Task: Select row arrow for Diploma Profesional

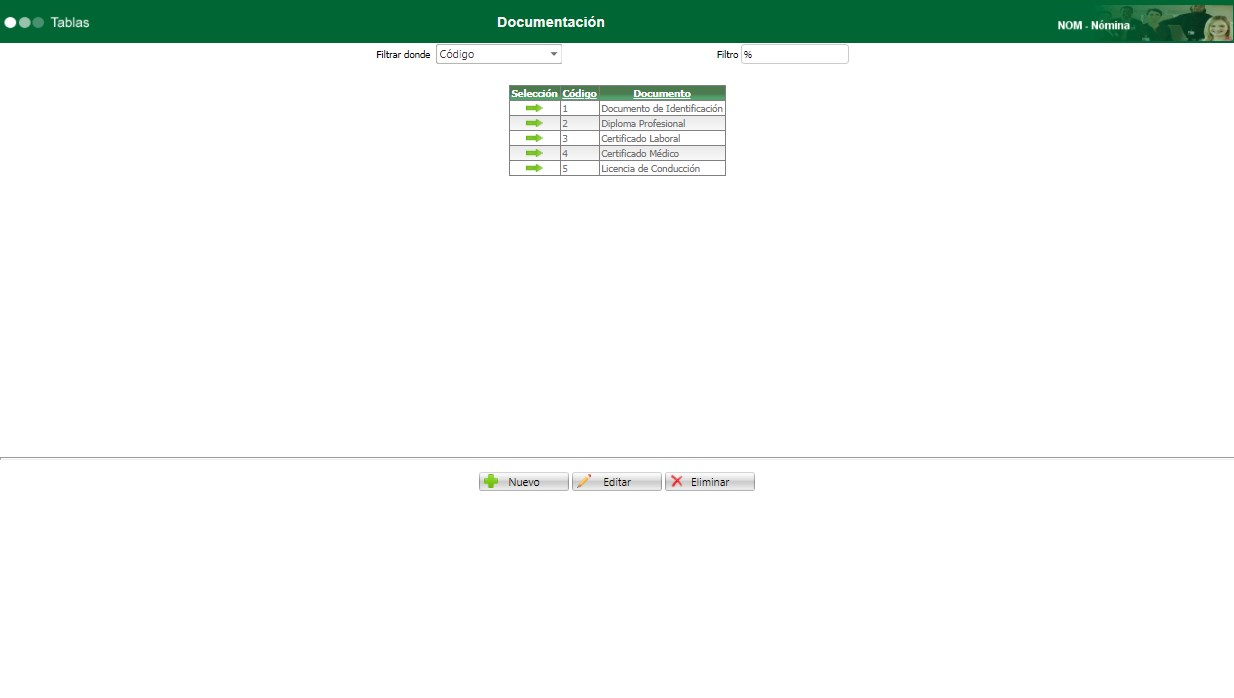Action: (x=534, y=123)
